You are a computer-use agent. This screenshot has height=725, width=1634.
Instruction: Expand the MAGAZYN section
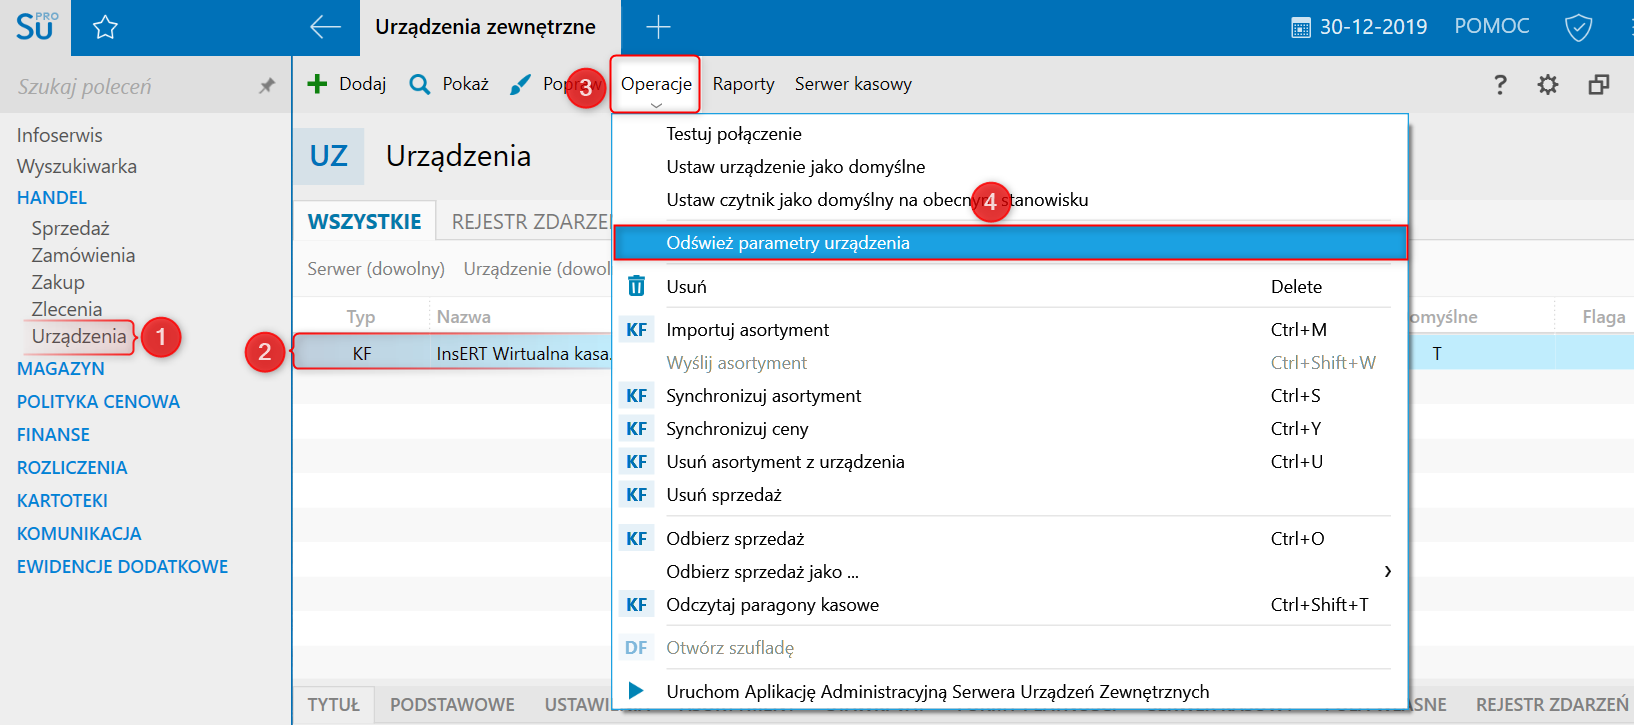pyautogui.click(x=61, y=368)
